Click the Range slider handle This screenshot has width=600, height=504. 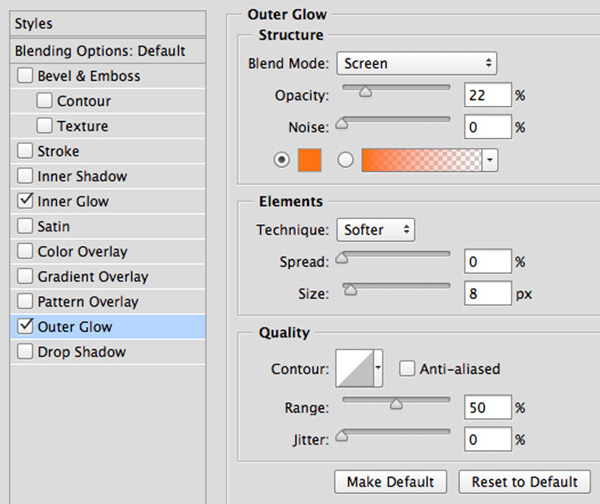pyautogui.click(x=396, y=404)
